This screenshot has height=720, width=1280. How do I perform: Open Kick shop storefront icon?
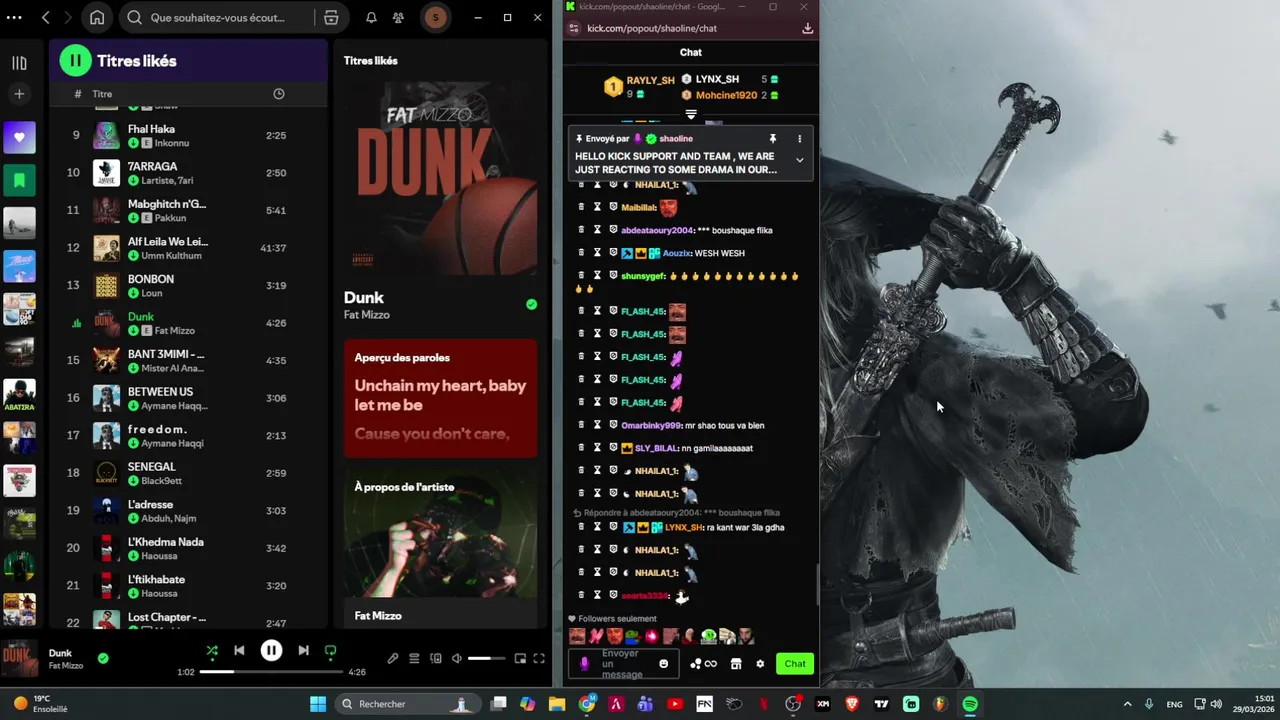pos(736,664)
